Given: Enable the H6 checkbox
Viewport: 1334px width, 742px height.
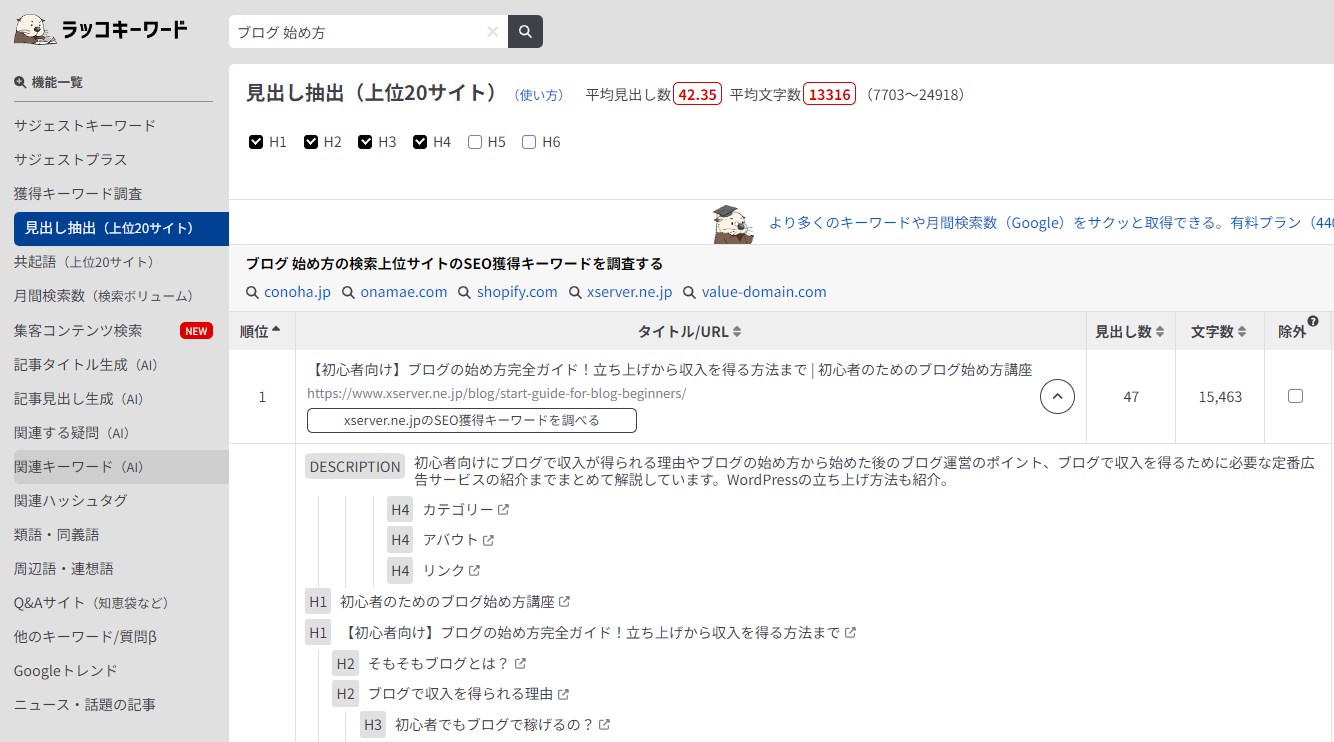Looking at the screenshot, I should tap(529, 142).
